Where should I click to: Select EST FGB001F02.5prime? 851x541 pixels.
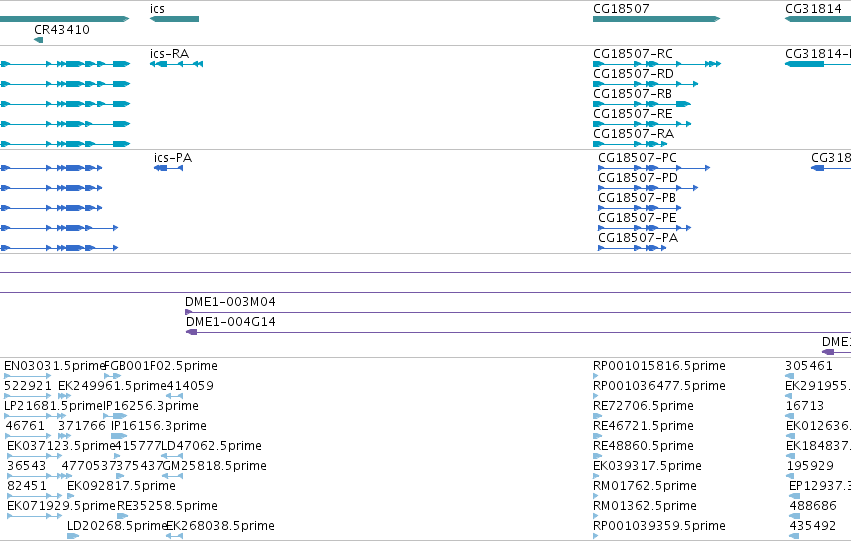tap(161, 366)
